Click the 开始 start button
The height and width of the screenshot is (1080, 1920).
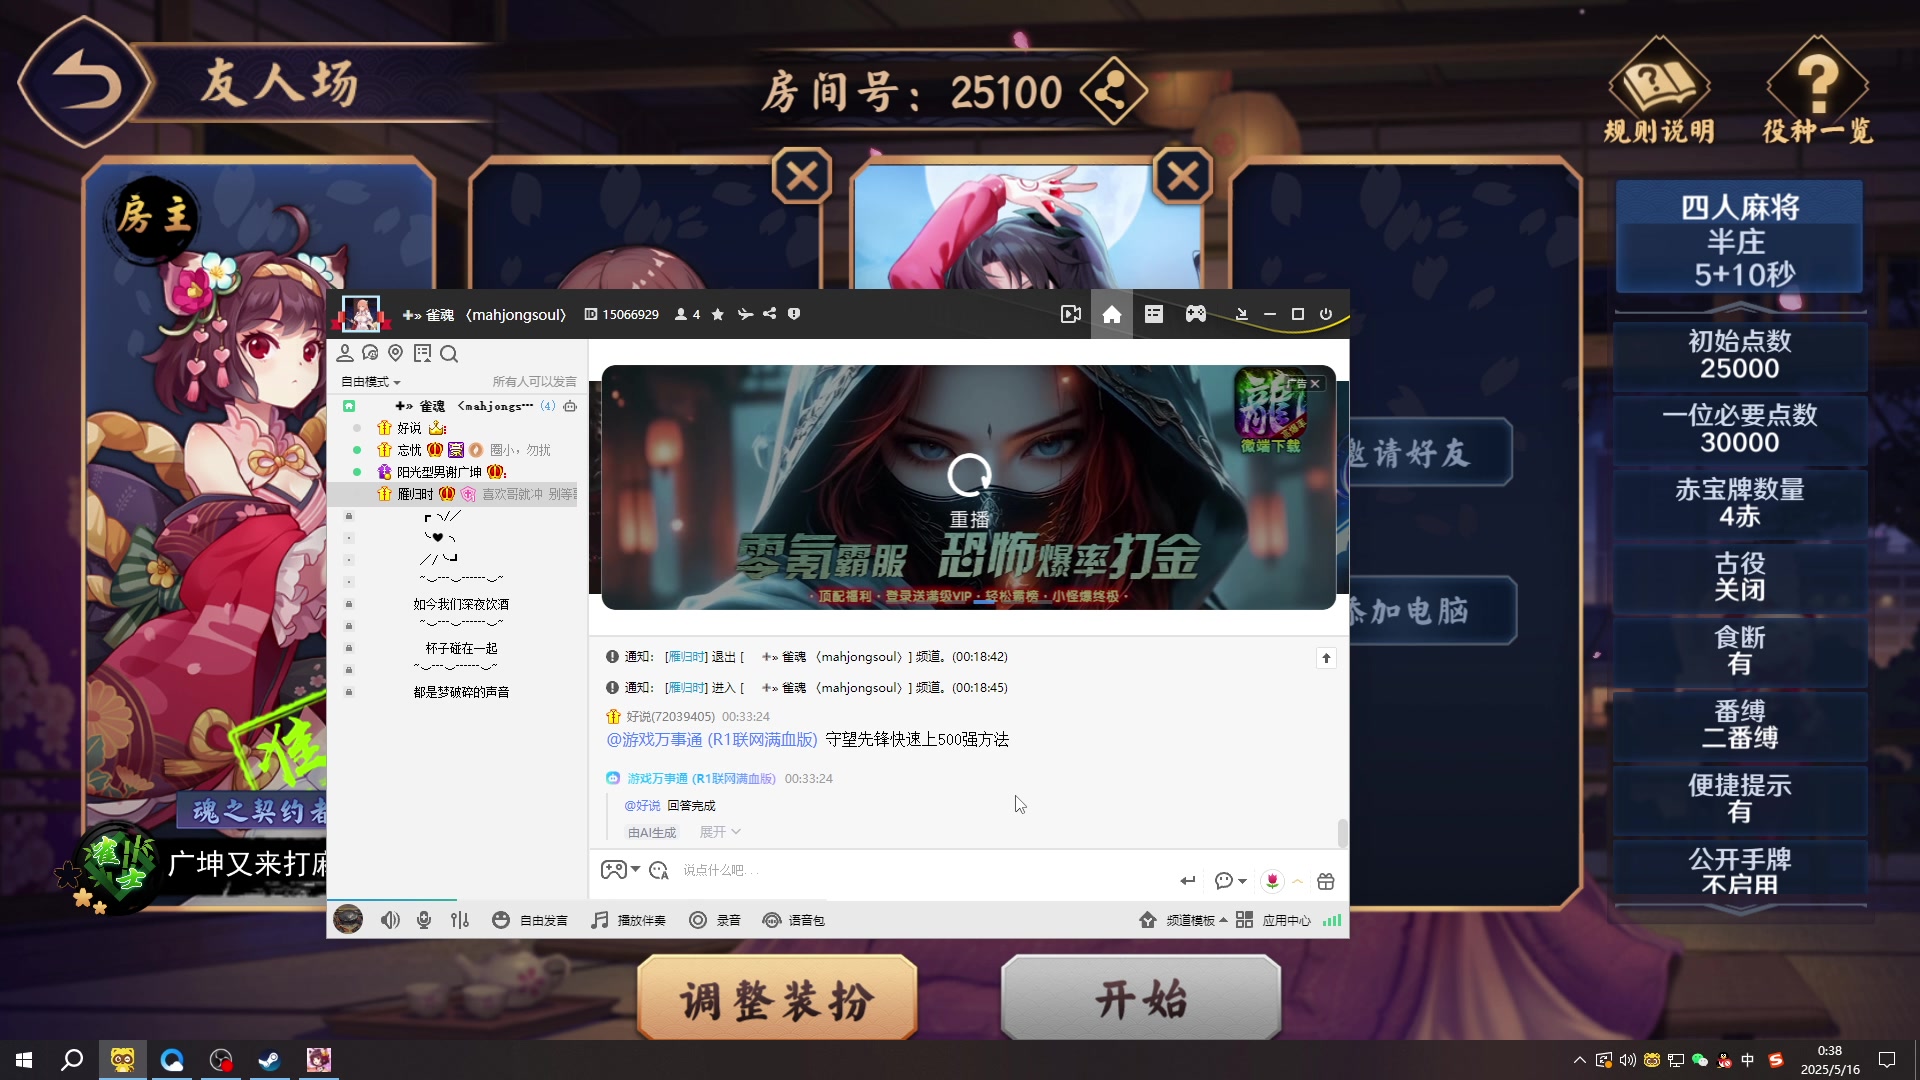[1141, 999]
